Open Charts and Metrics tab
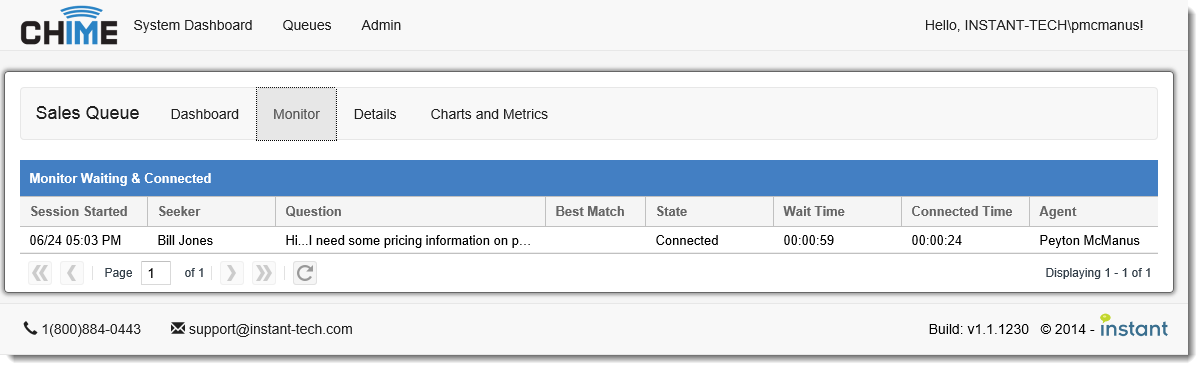This screenshot has height=370, width=1203. (489, 114)
